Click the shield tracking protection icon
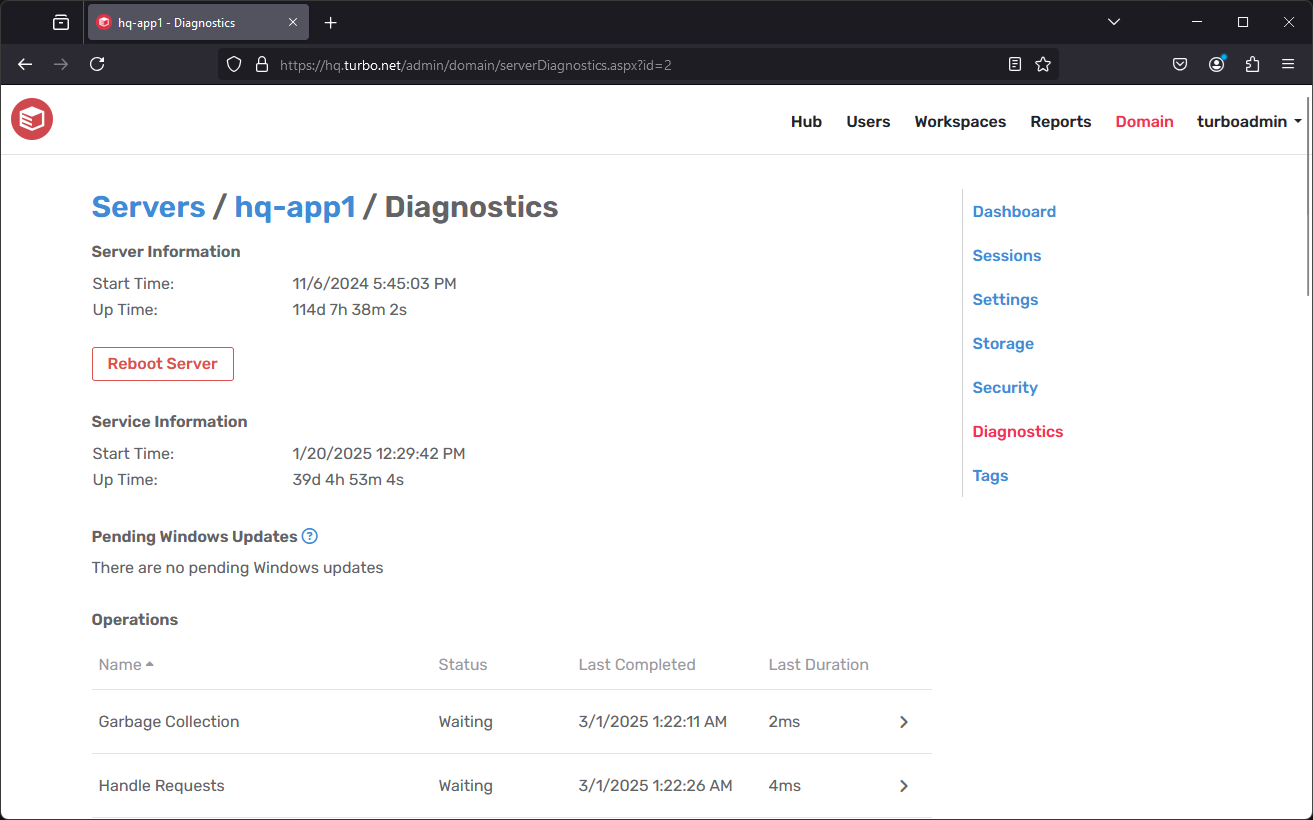 [x=233, y=63]
